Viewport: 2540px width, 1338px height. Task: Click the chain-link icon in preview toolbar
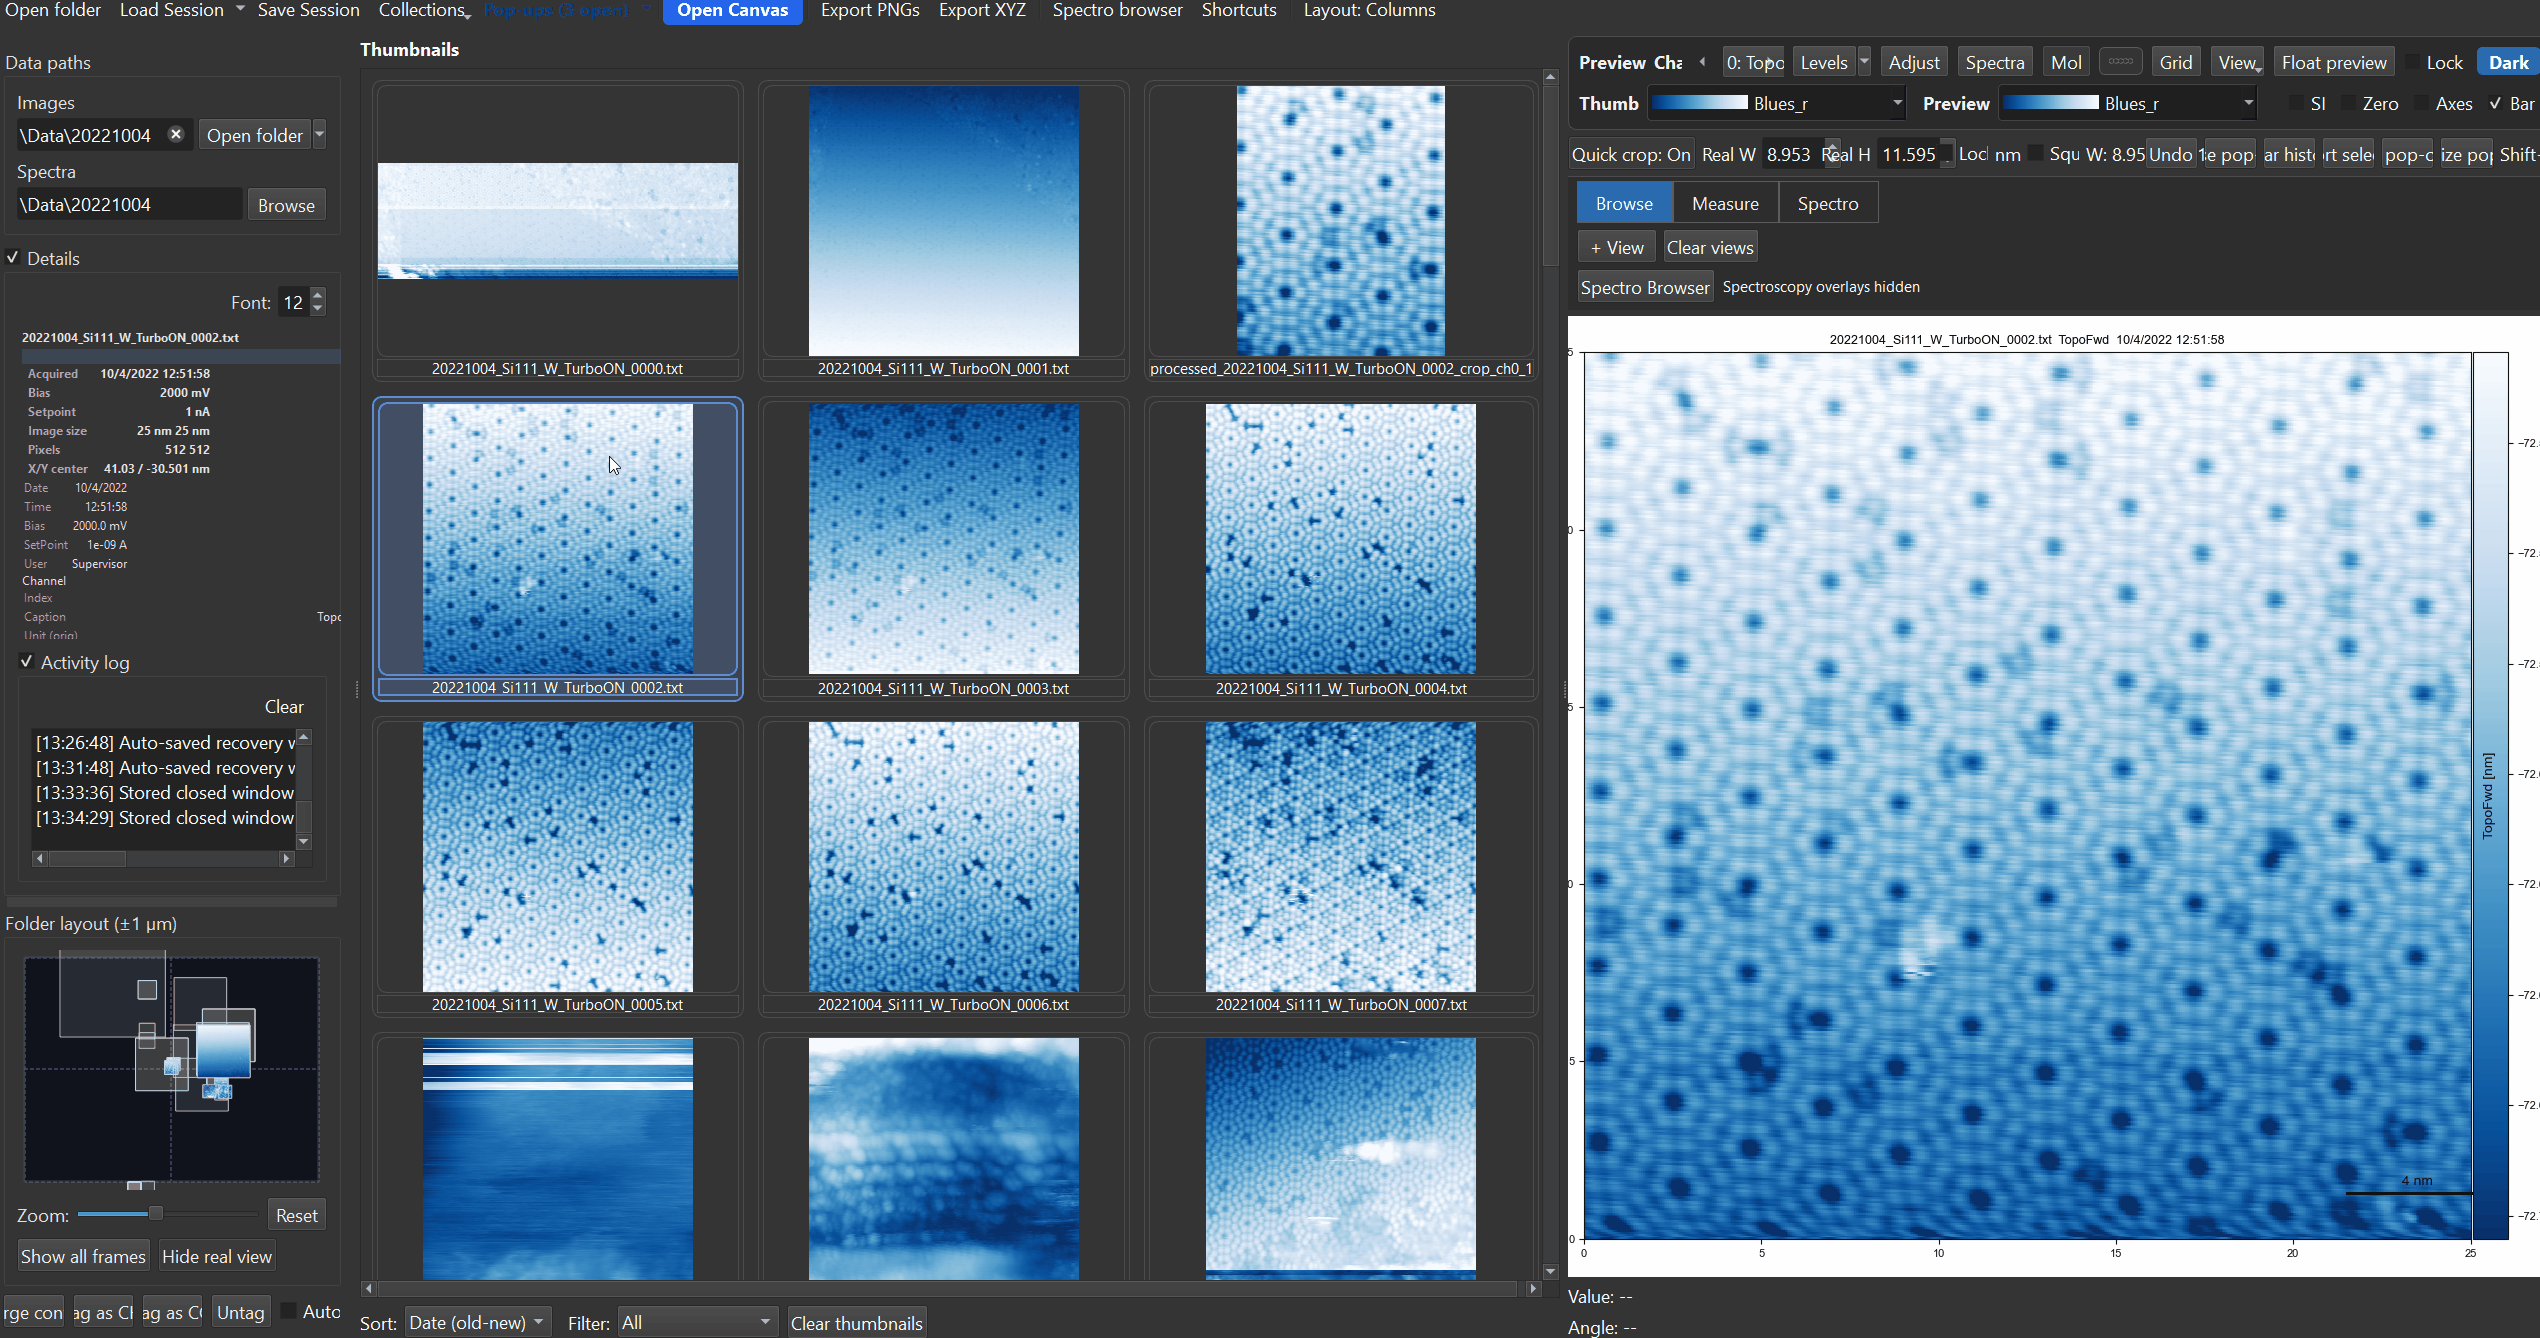coord(2120,61)
